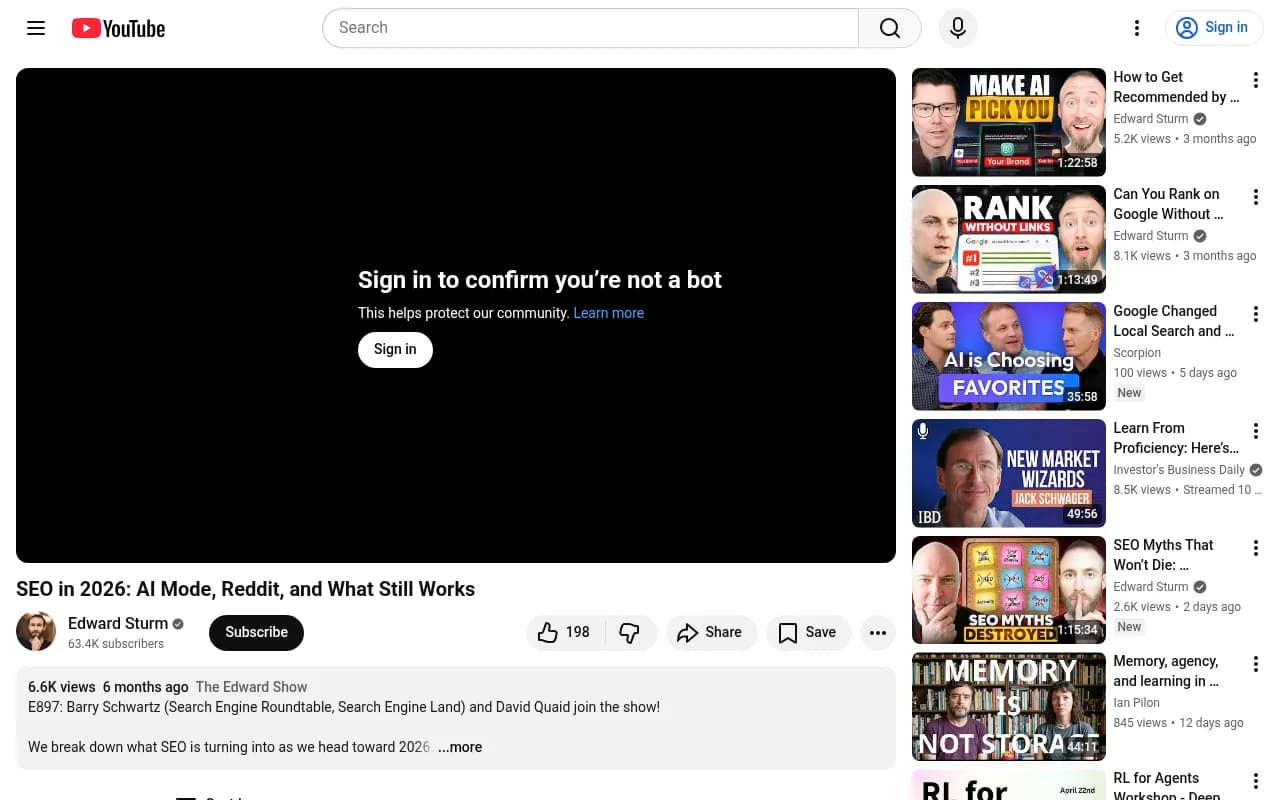Open The Edward Show link
Screen dimensions: 1280x800
[x=251, y=687]
